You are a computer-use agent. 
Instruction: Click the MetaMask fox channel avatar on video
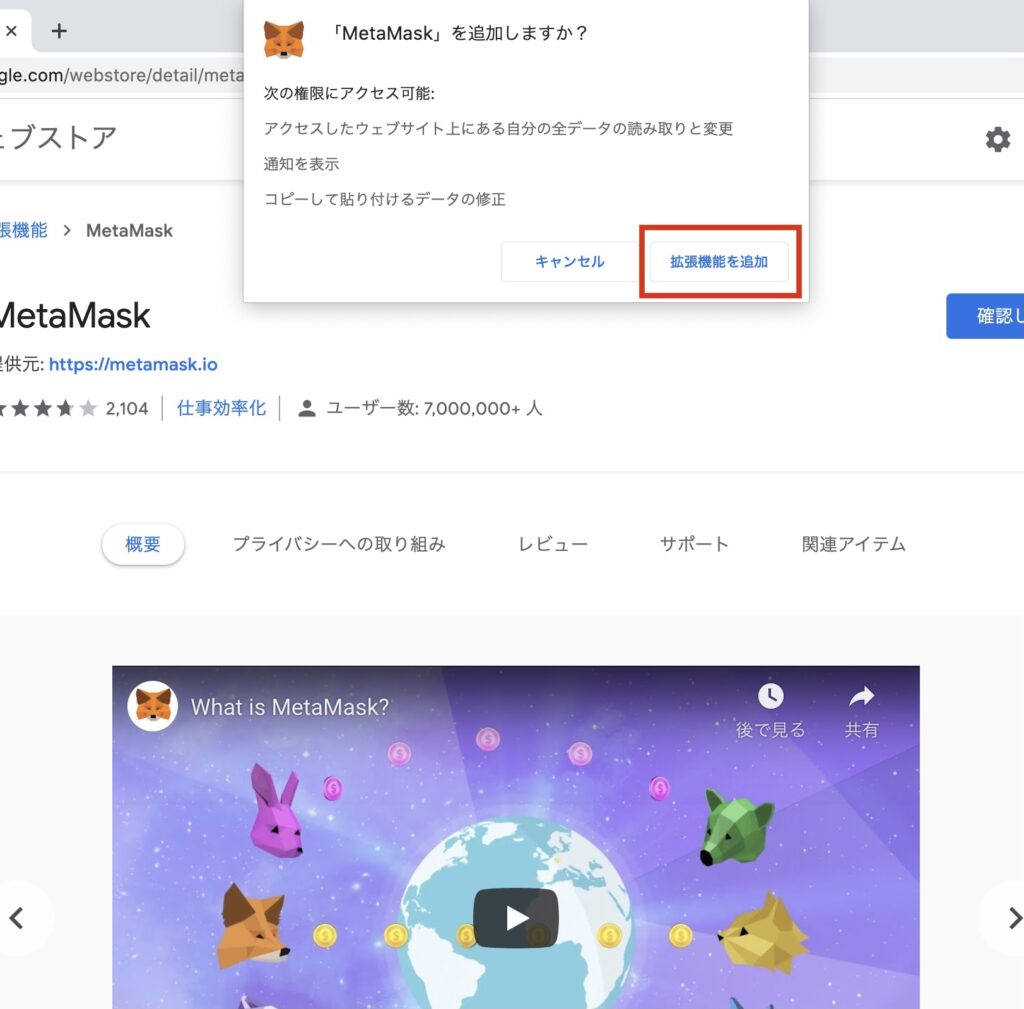[153, 706]
